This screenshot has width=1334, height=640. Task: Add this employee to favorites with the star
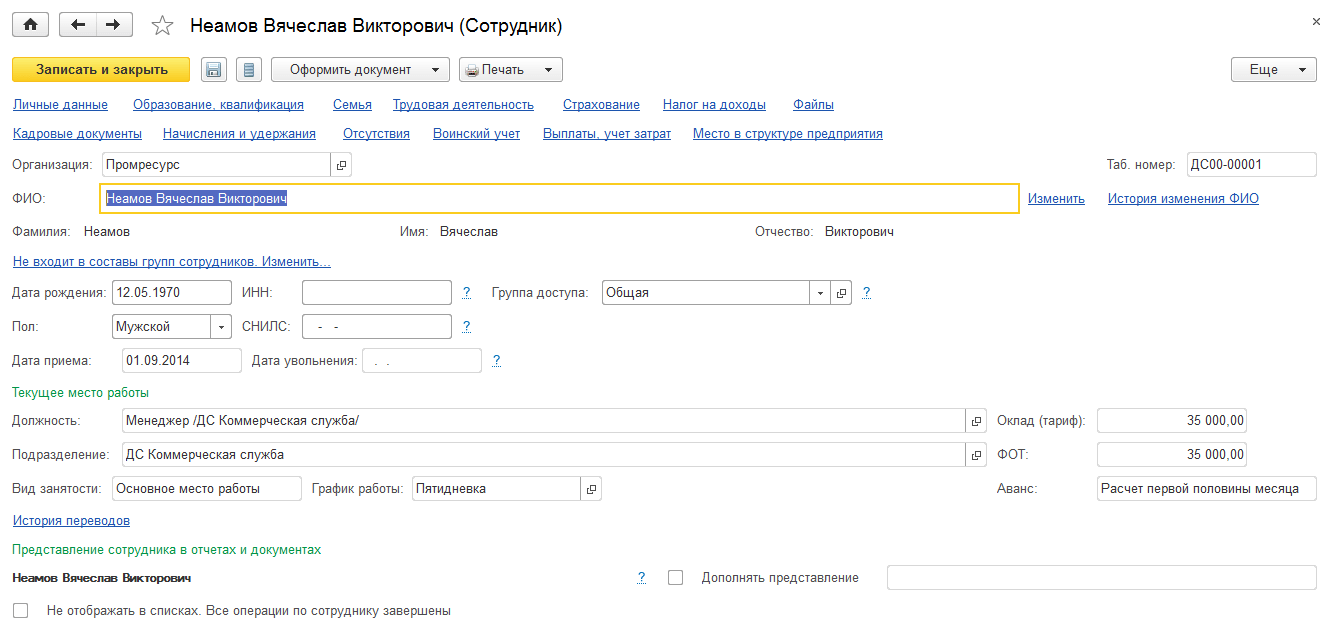(162, 26)
